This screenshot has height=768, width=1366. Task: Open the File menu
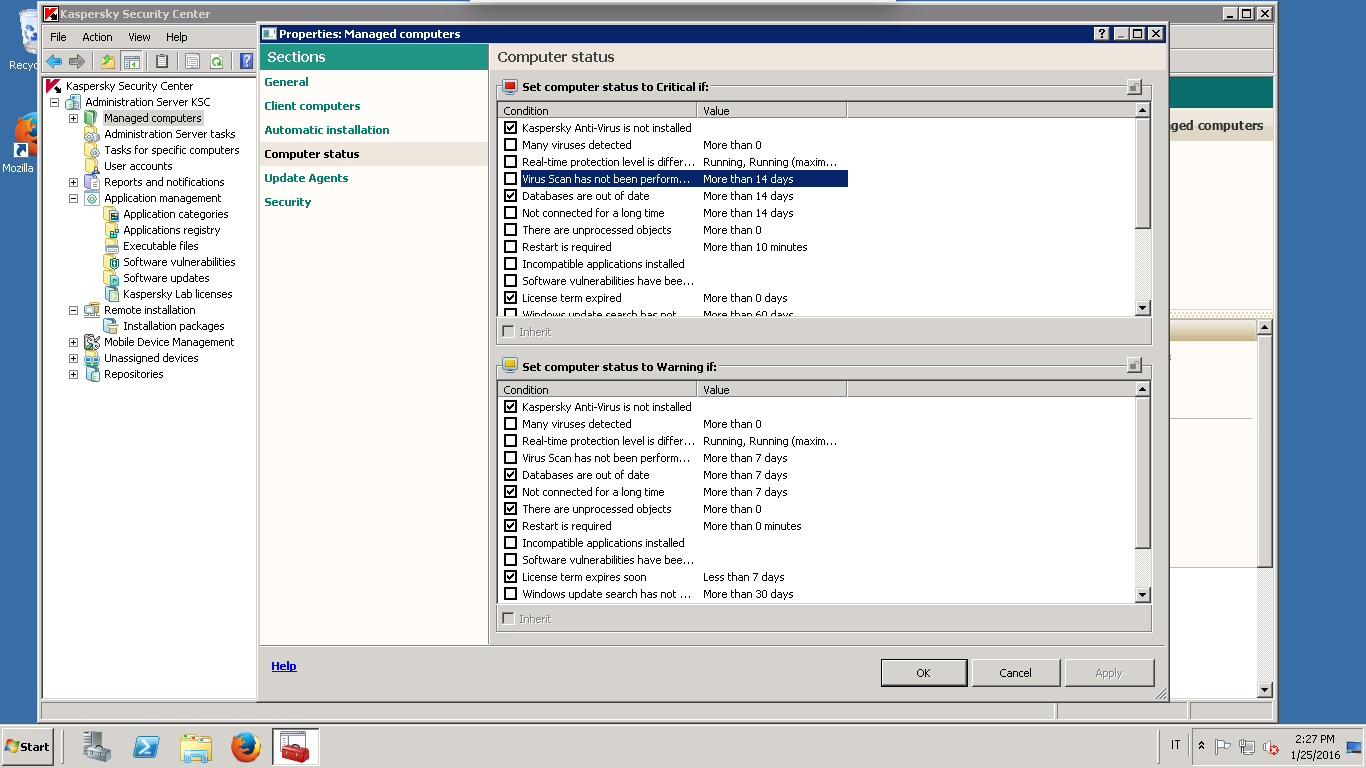(58, 37)
